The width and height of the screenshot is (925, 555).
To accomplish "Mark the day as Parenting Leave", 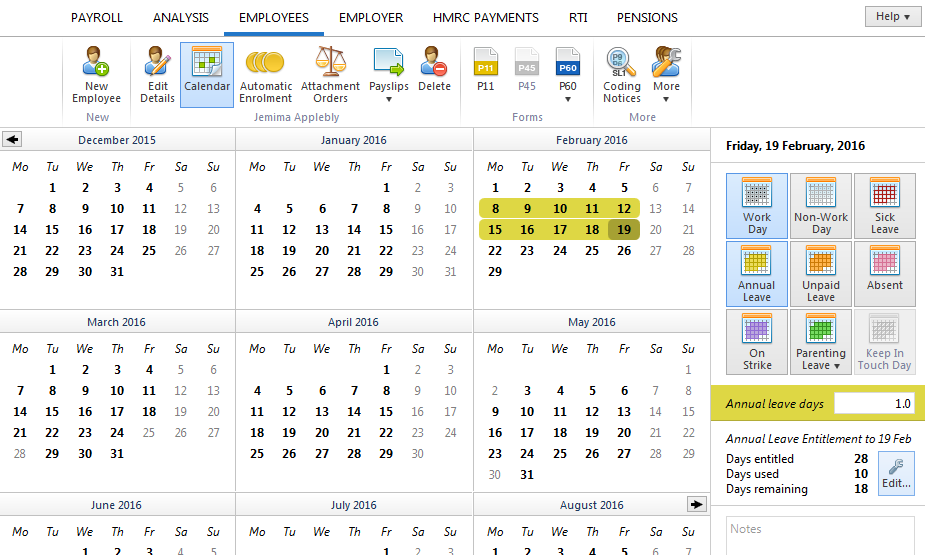I will pos(821,341).
